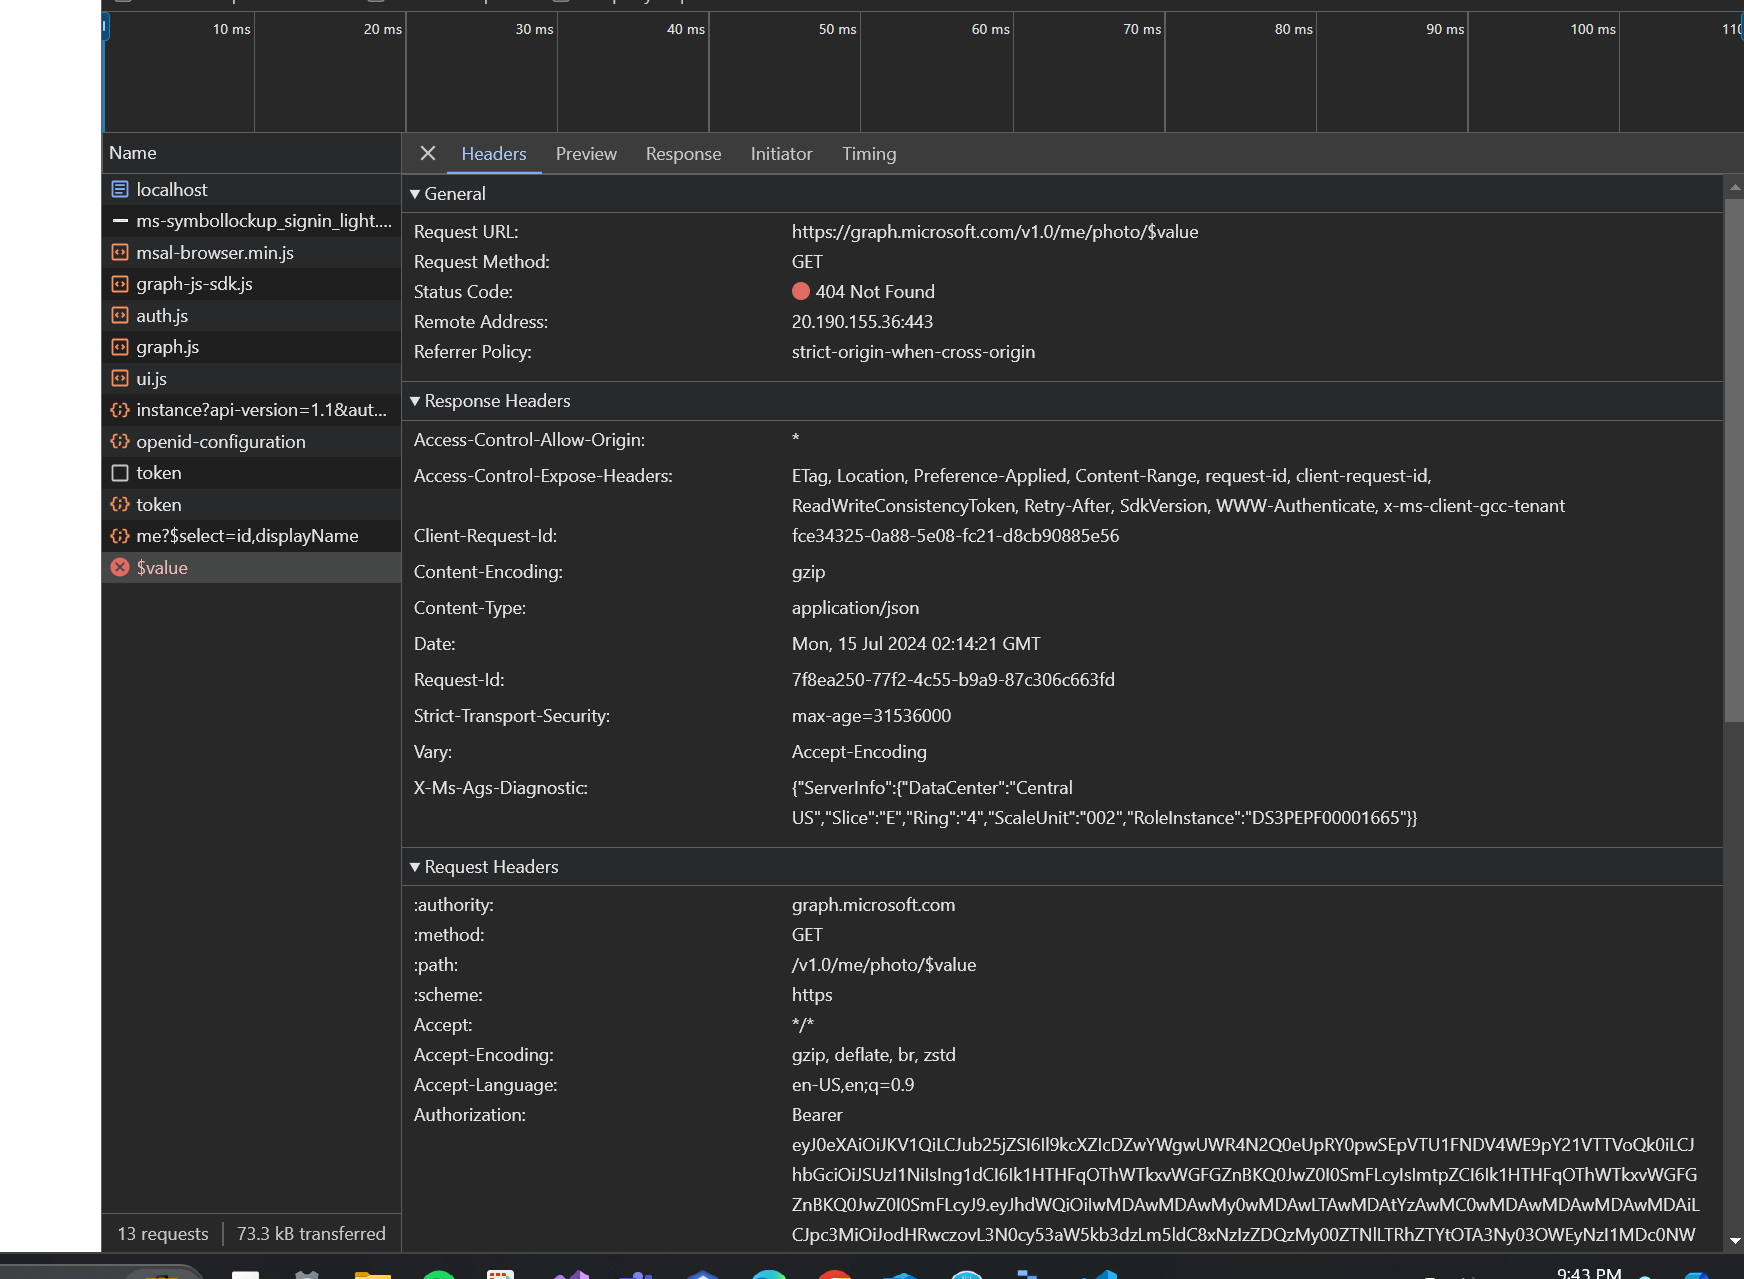This screenshot has height=1279, width=1744.
Task: Choose the graph.js script request
Action: [x=251, y=347]
